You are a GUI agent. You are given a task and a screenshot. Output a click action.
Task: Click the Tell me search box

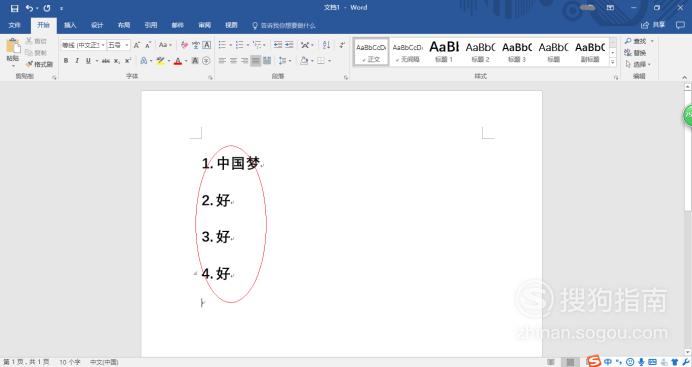click(284, 26)
